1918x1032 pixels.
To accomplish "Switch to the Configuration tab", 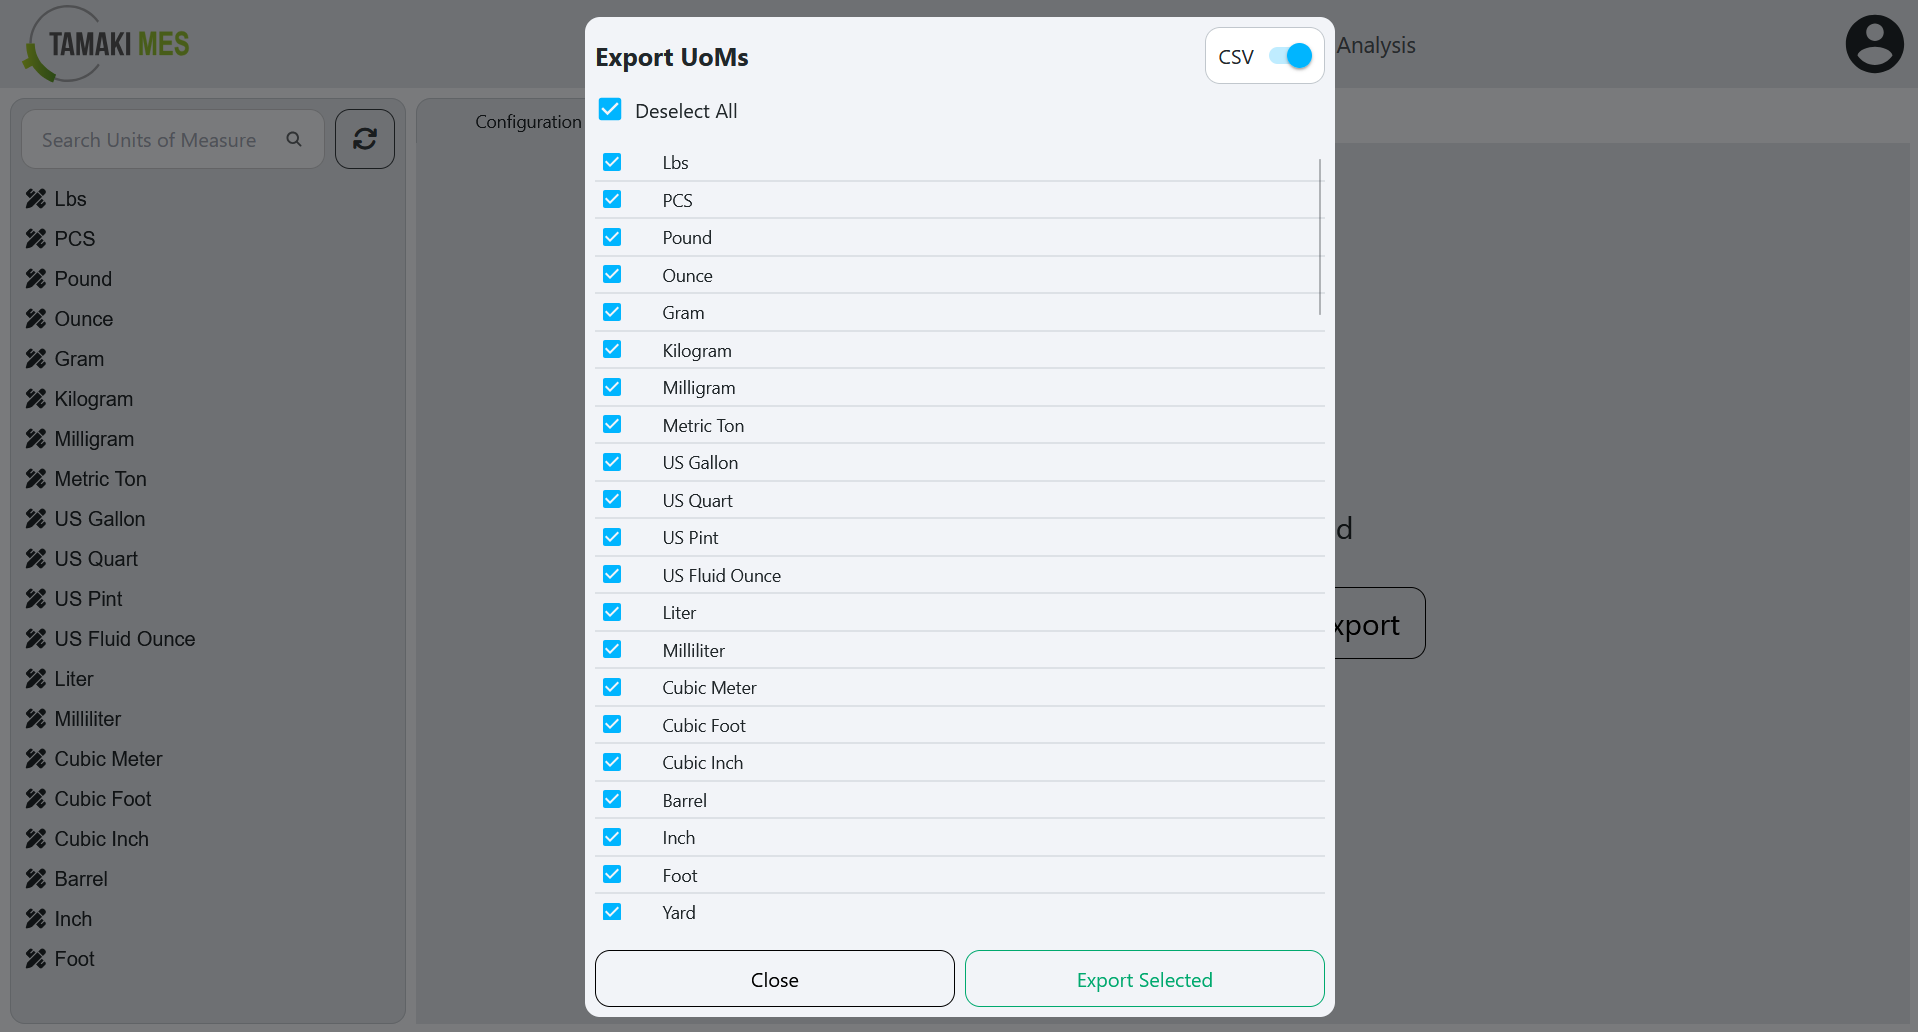I will coord(528,121).
